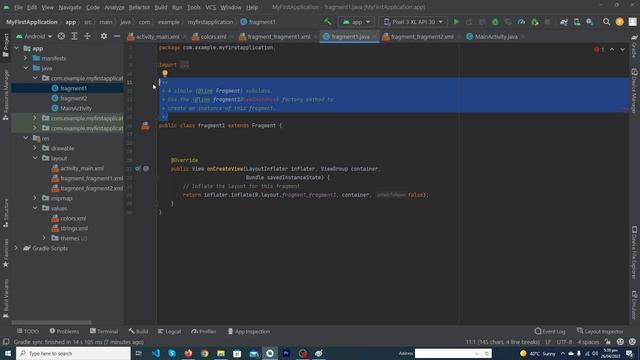Collapse the app module tree node
This screenshot has width=640, height=360.
click(17, 48)
